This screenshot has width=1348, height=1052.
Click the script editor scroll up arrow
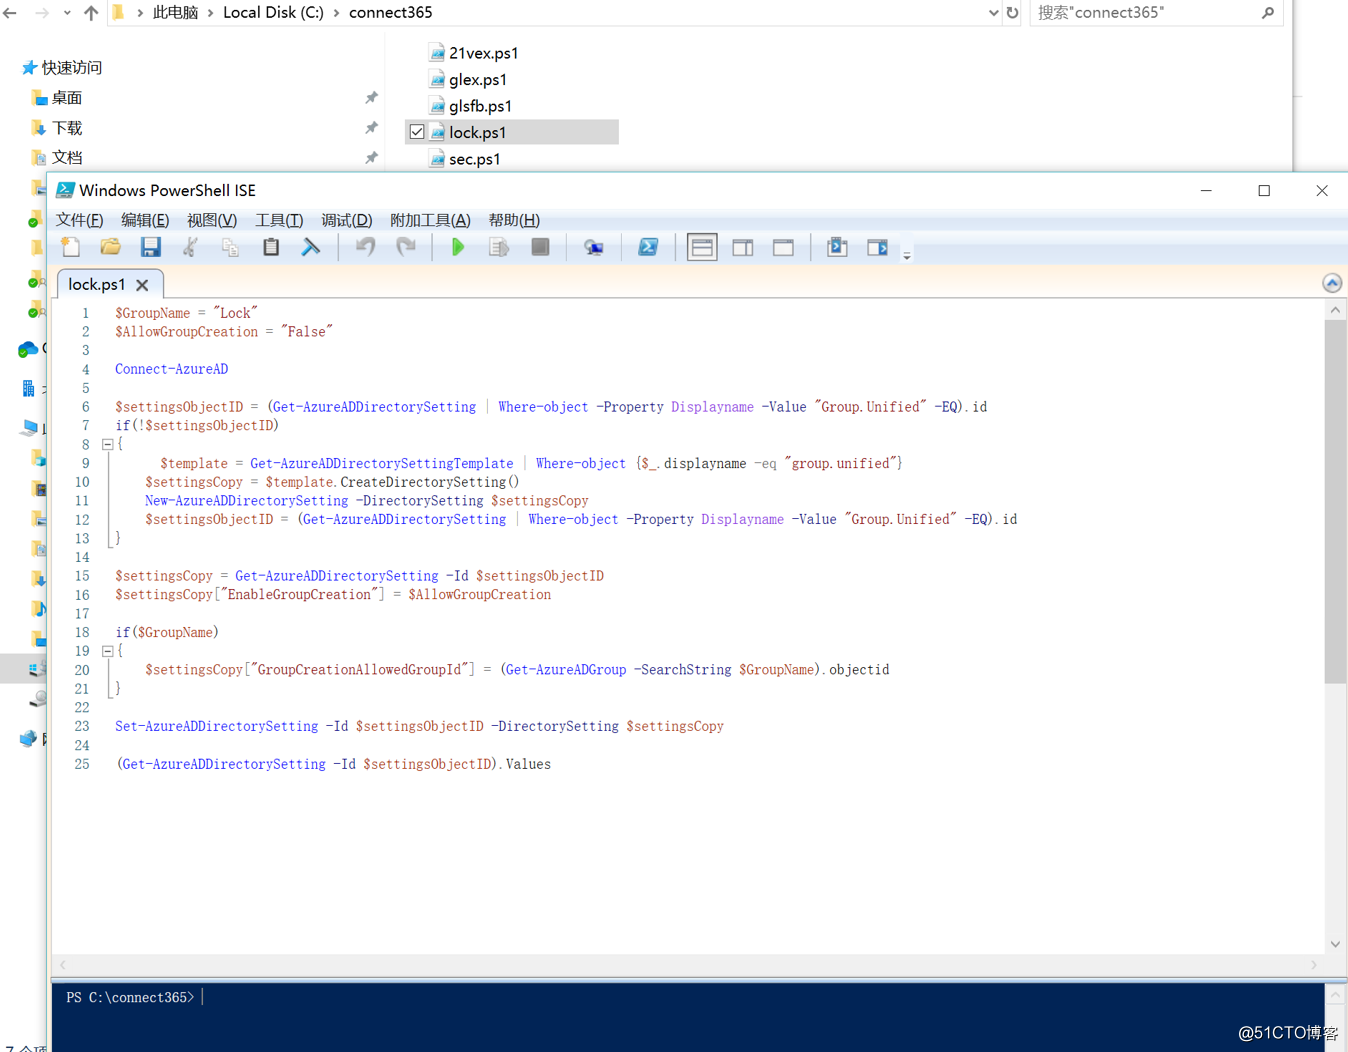pos(1335,310)
